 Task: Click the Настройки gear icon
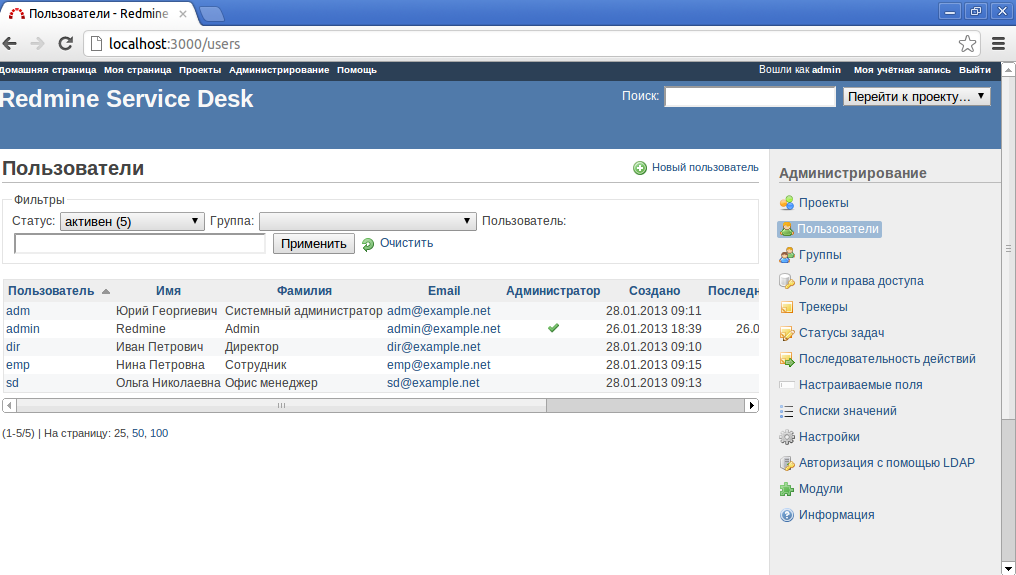[x=787, y=437]
